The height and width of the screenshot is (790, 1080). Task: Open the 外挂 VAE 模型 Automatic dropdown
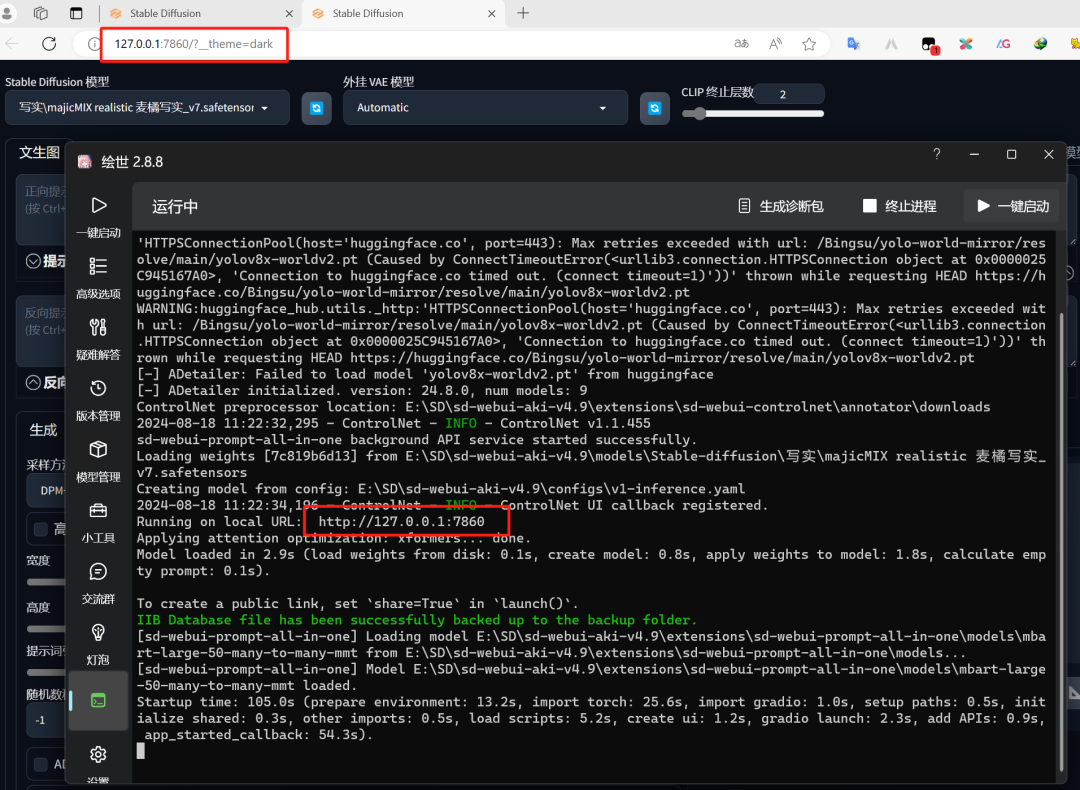tap(485, 107)
